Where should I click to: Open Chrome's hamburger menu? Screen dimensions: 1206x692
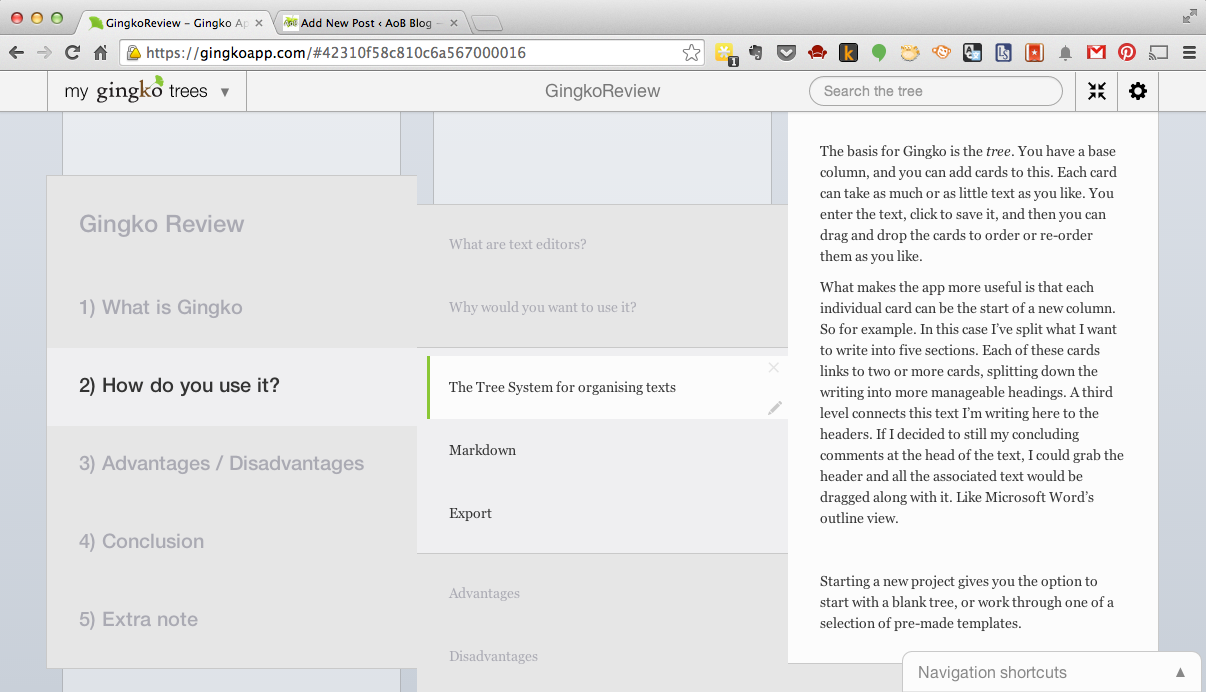[x=1189, y=51]
